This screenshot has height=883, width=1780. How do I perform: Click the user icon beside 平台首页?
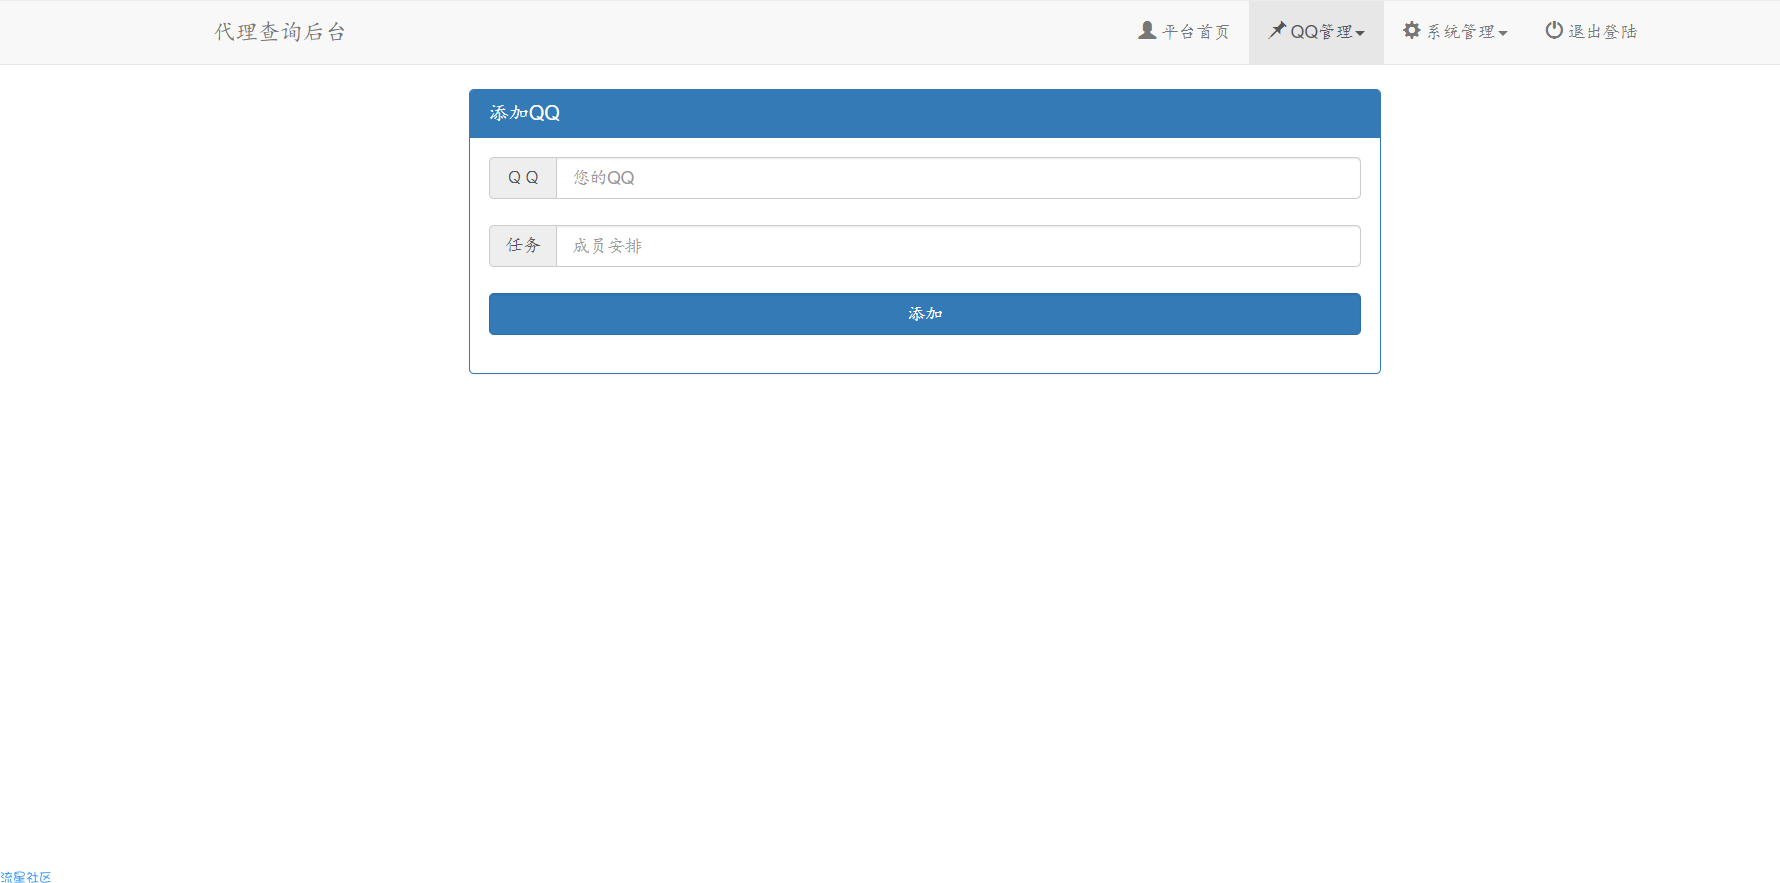pyautogui.click(x=1147, y=31)
